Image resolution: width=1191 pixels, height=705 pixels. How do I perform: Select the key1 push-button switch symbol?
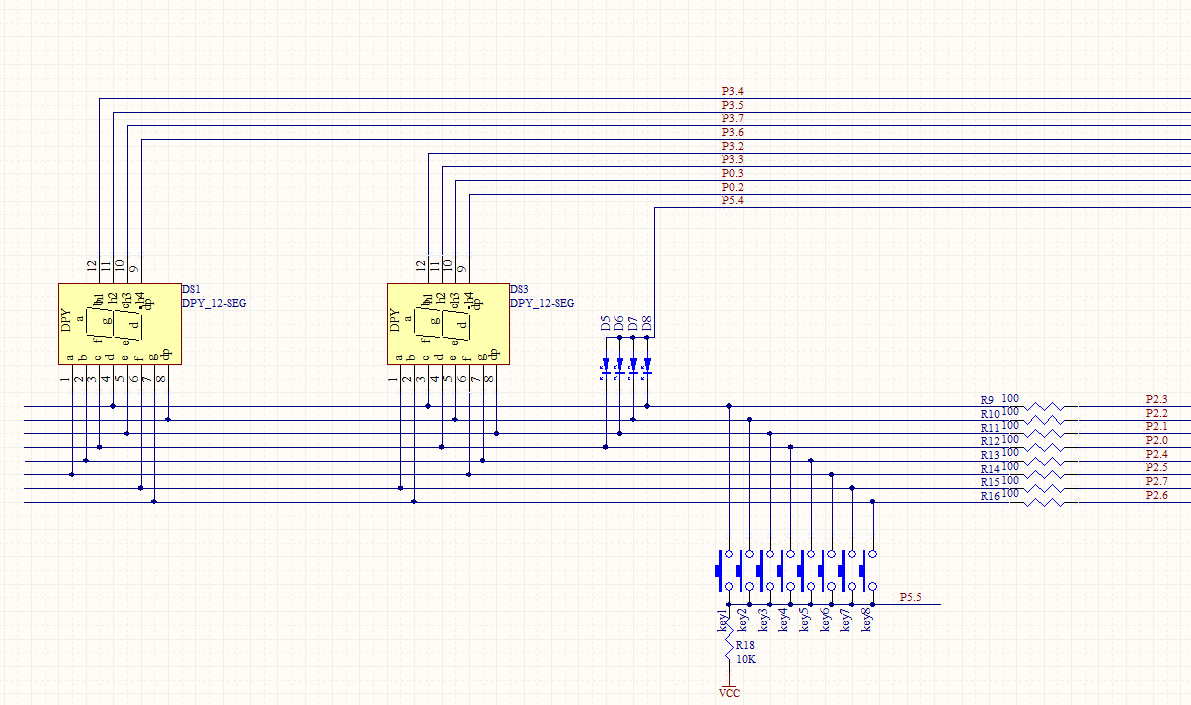click(724, 571)
